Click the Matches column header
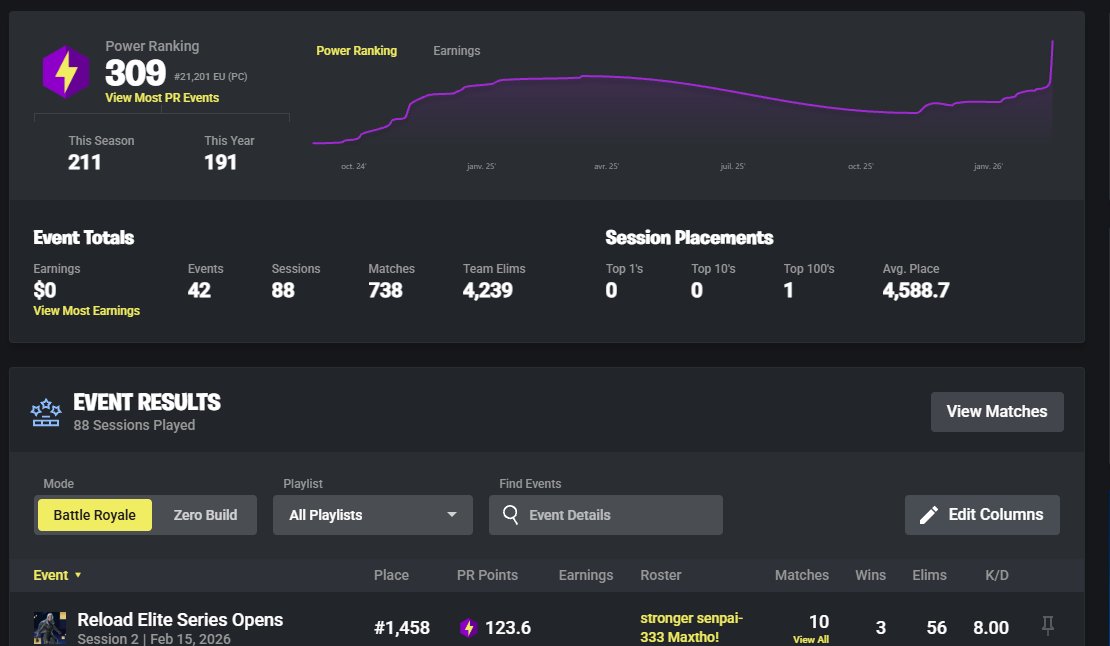 [801, 575]
